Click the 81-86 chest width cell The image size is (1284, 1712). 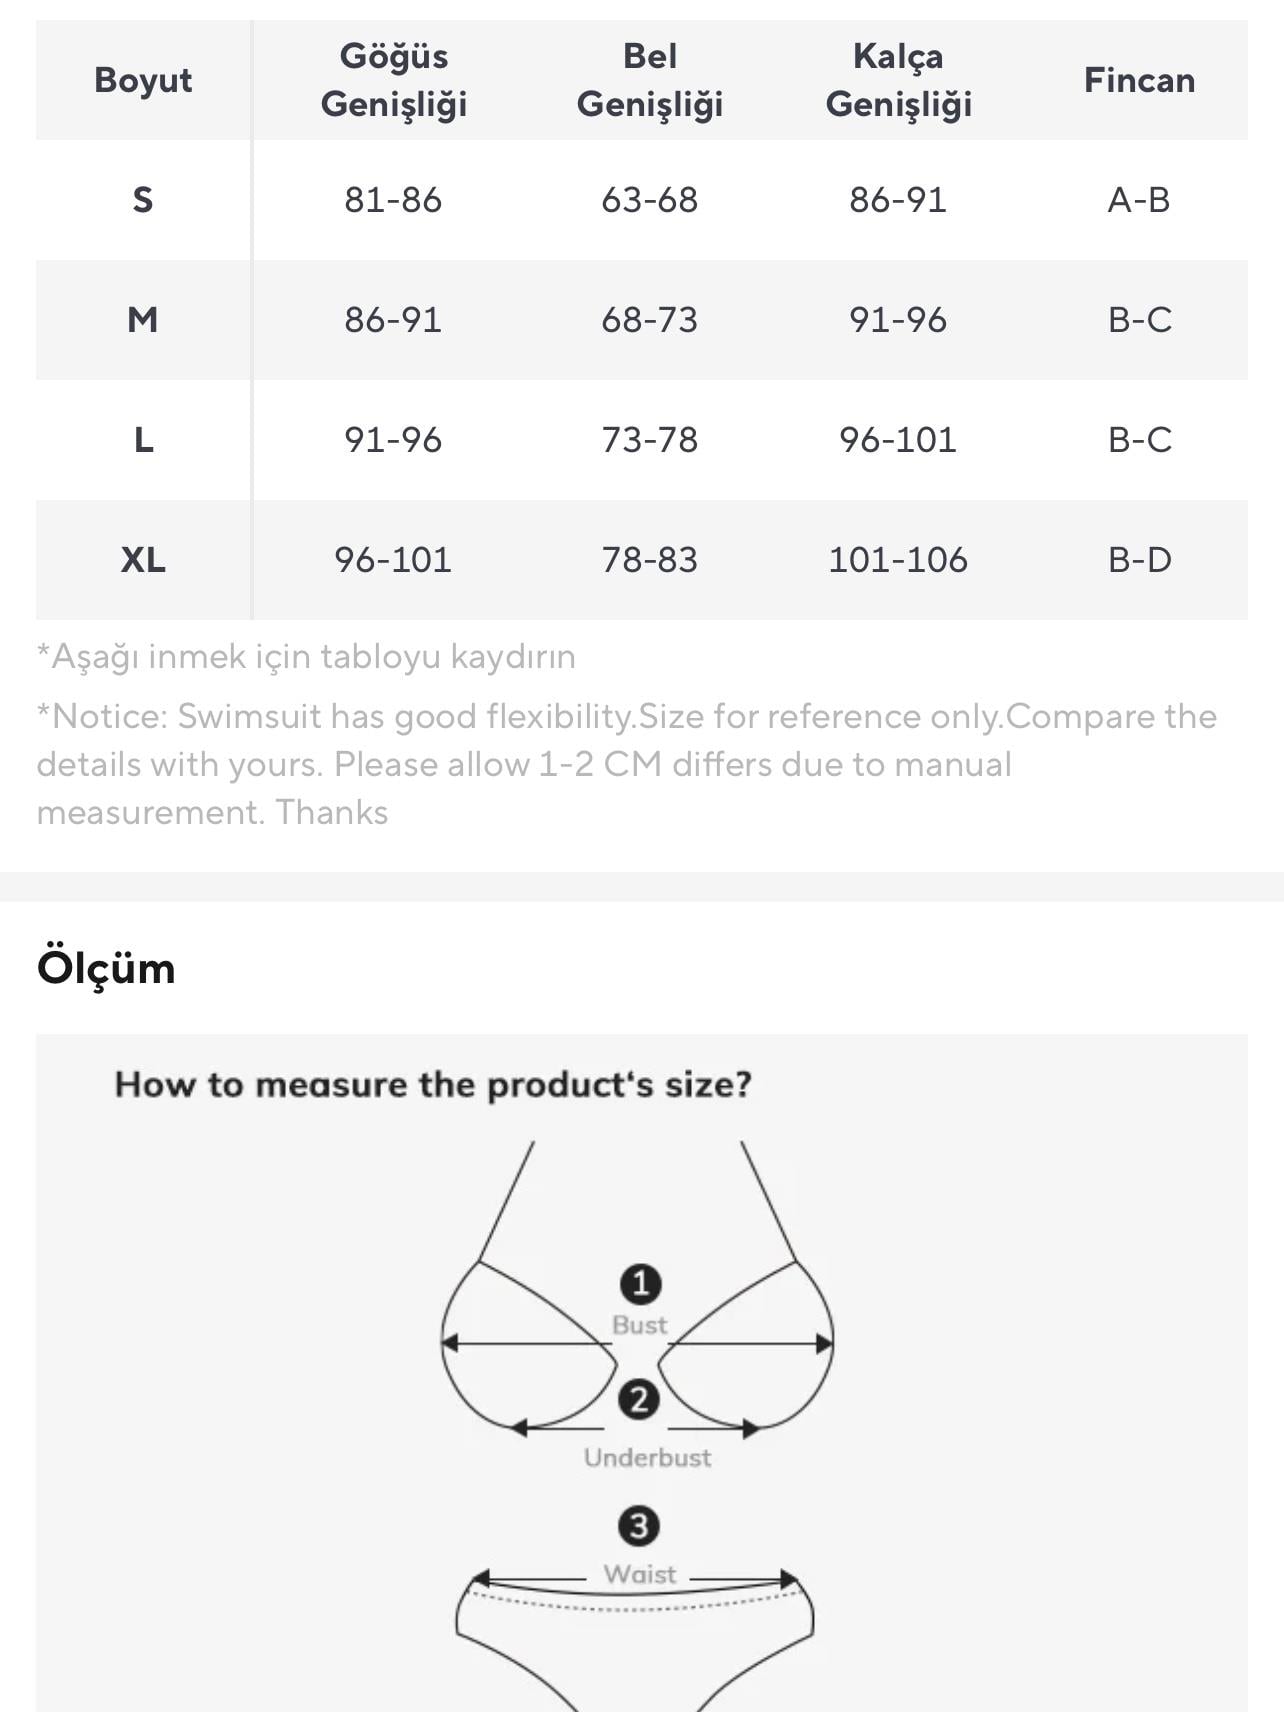(x=393, y=200)
